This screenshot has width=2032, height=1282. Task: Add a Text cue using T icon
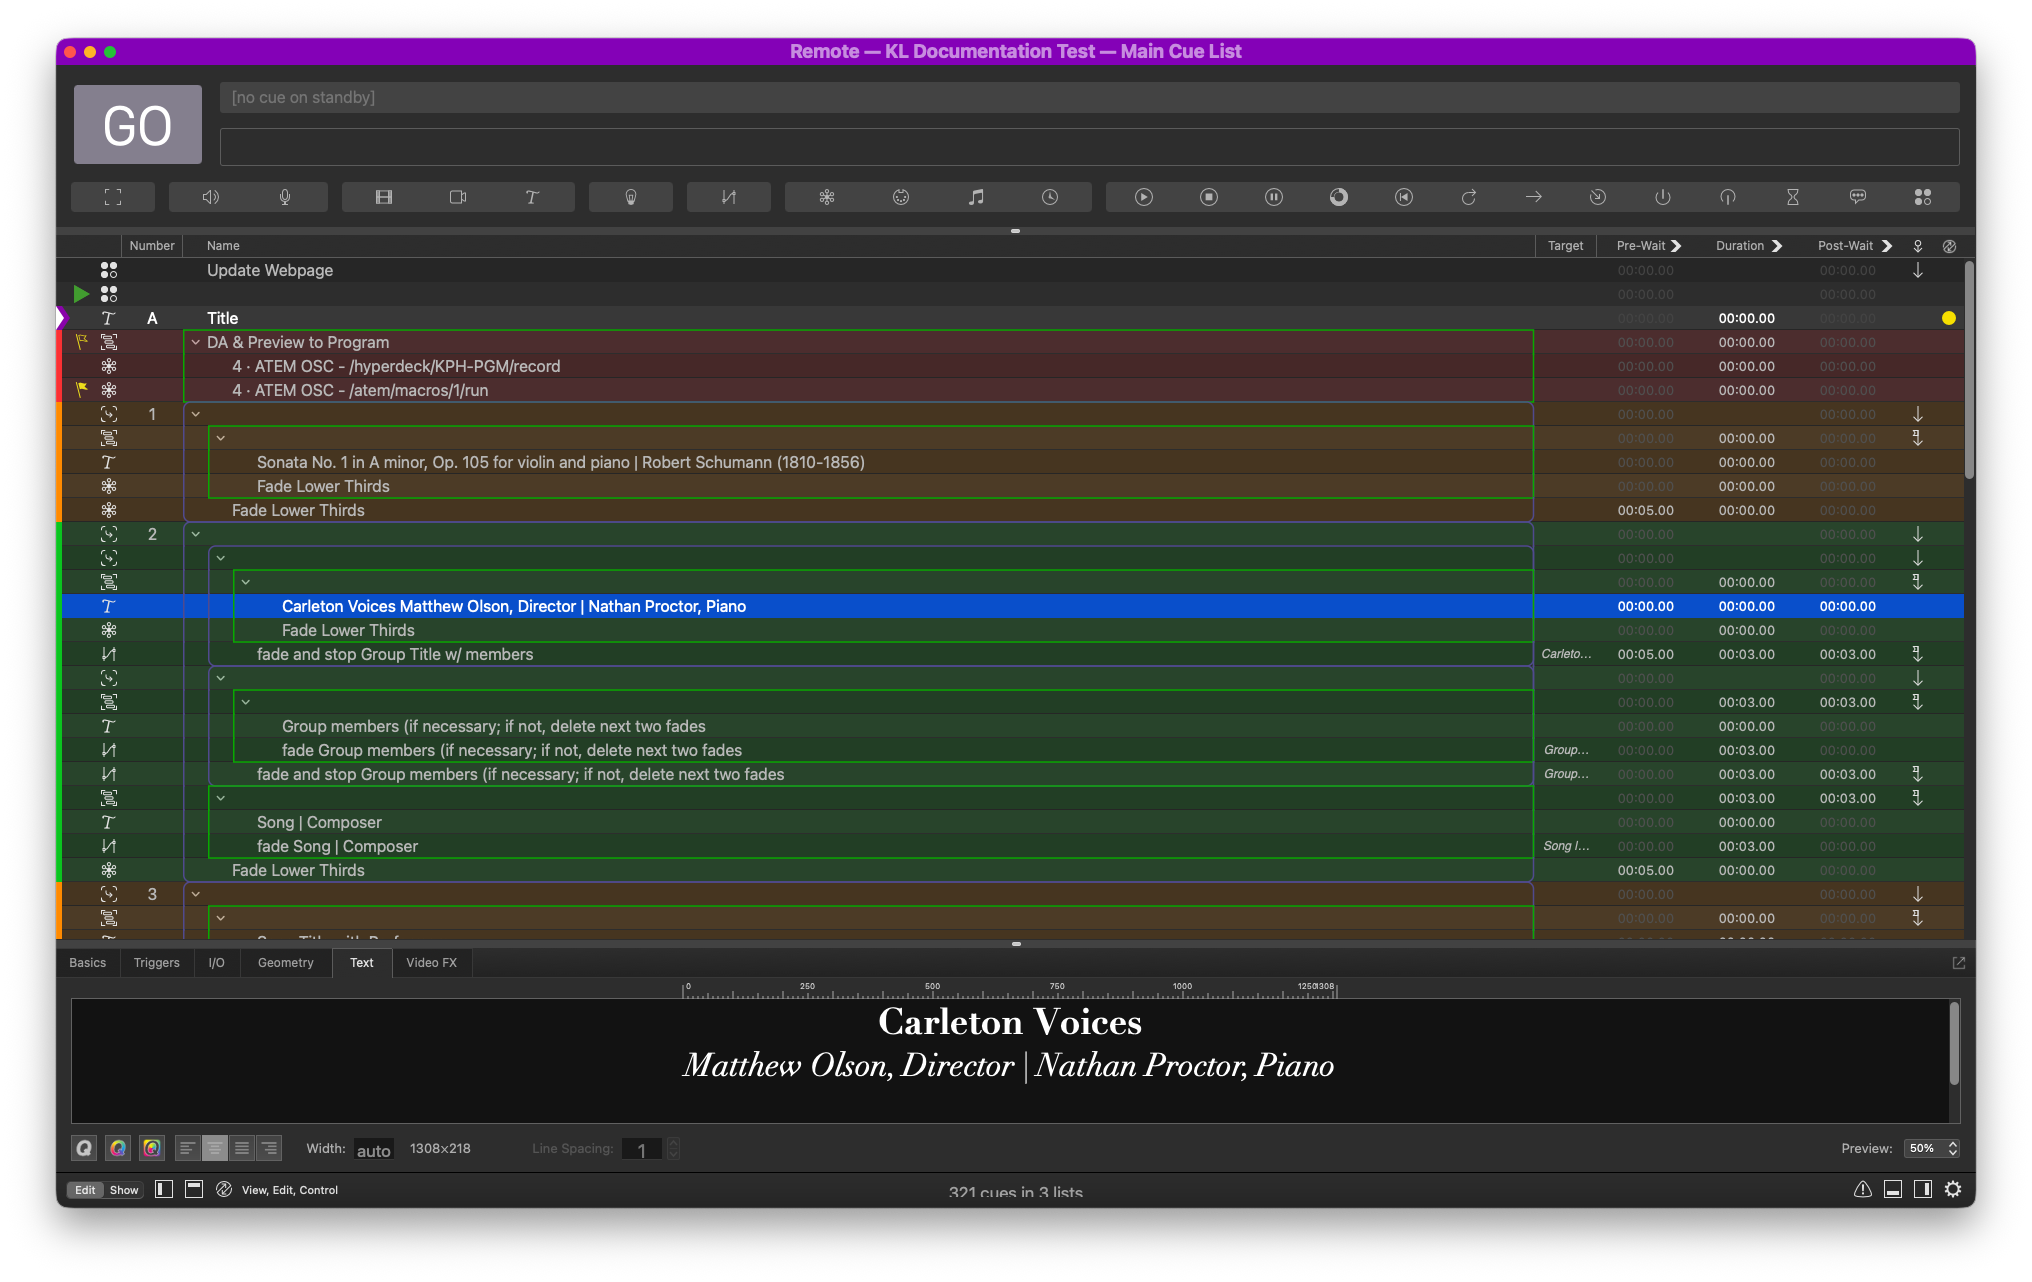point(532,197)
